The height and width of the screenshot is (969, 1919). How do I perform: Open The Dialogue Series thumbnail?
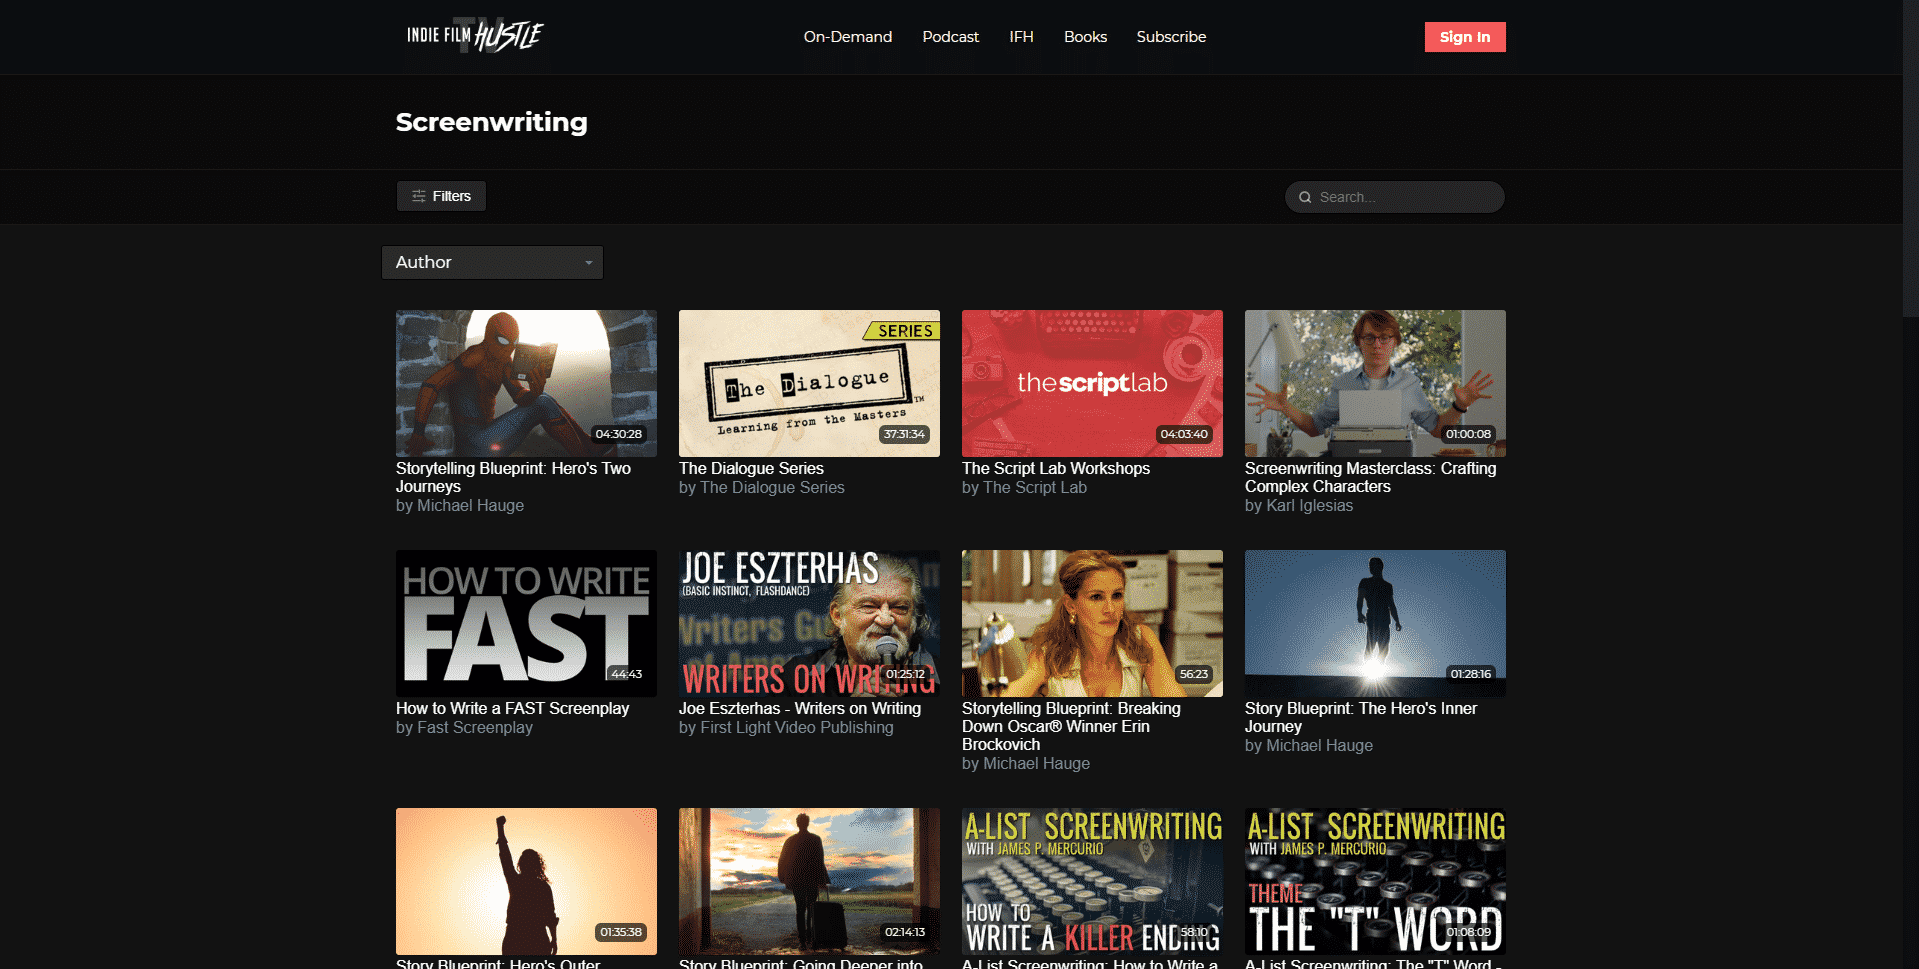(809, 383)
